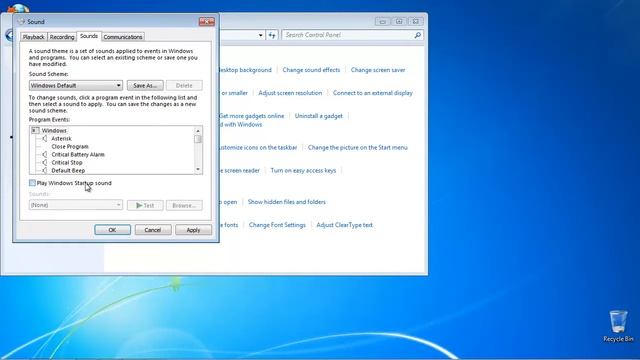The image size is (640, 360).
Task: Toggle Play Windows Startup sound checkbox
Action: coord(32,183)
